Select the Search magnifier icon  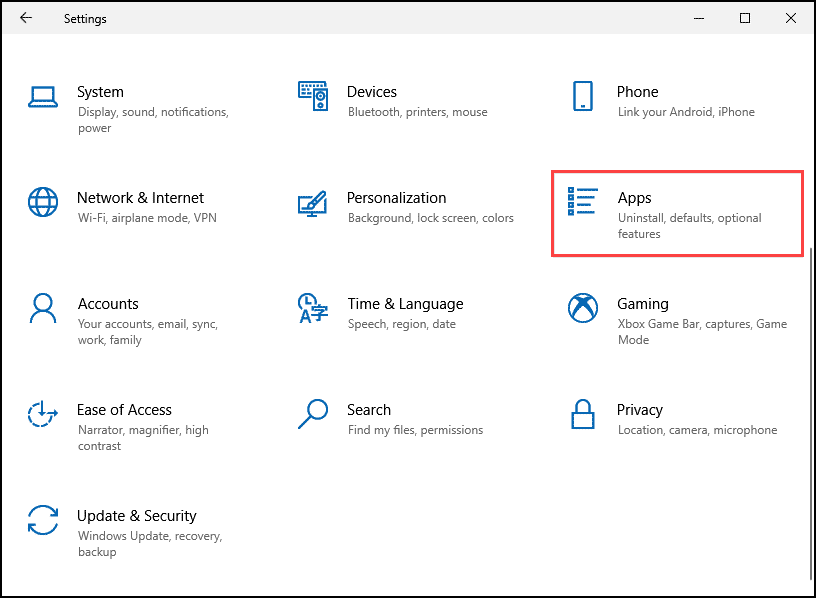click(313, 414)
